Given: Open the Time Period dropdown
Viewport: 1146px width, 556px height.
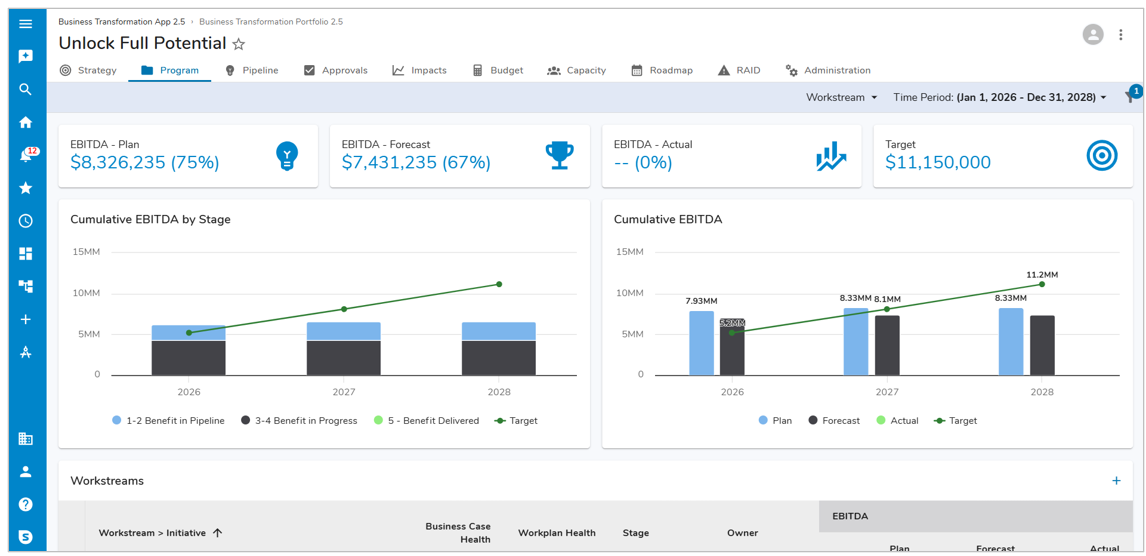Looking at the screenshot, I should (1000, 98).
